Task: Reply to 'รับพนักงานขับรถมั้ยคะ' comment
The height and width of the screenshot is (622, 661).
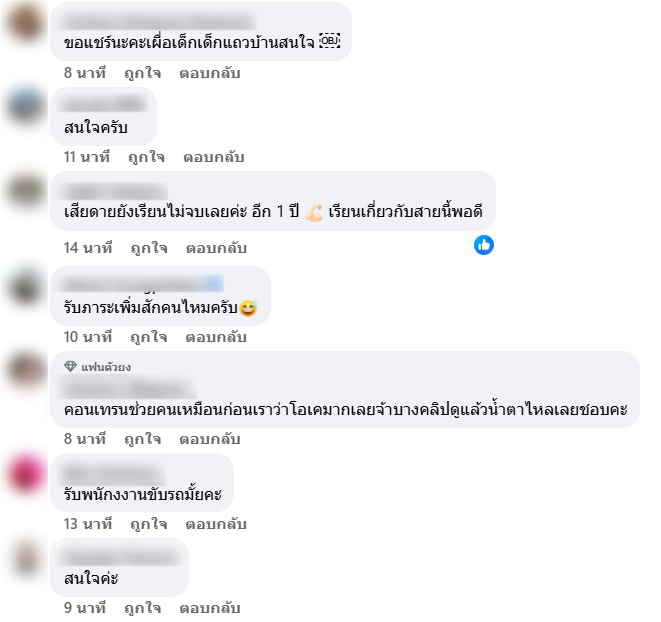Action: [x=216, y=524]
